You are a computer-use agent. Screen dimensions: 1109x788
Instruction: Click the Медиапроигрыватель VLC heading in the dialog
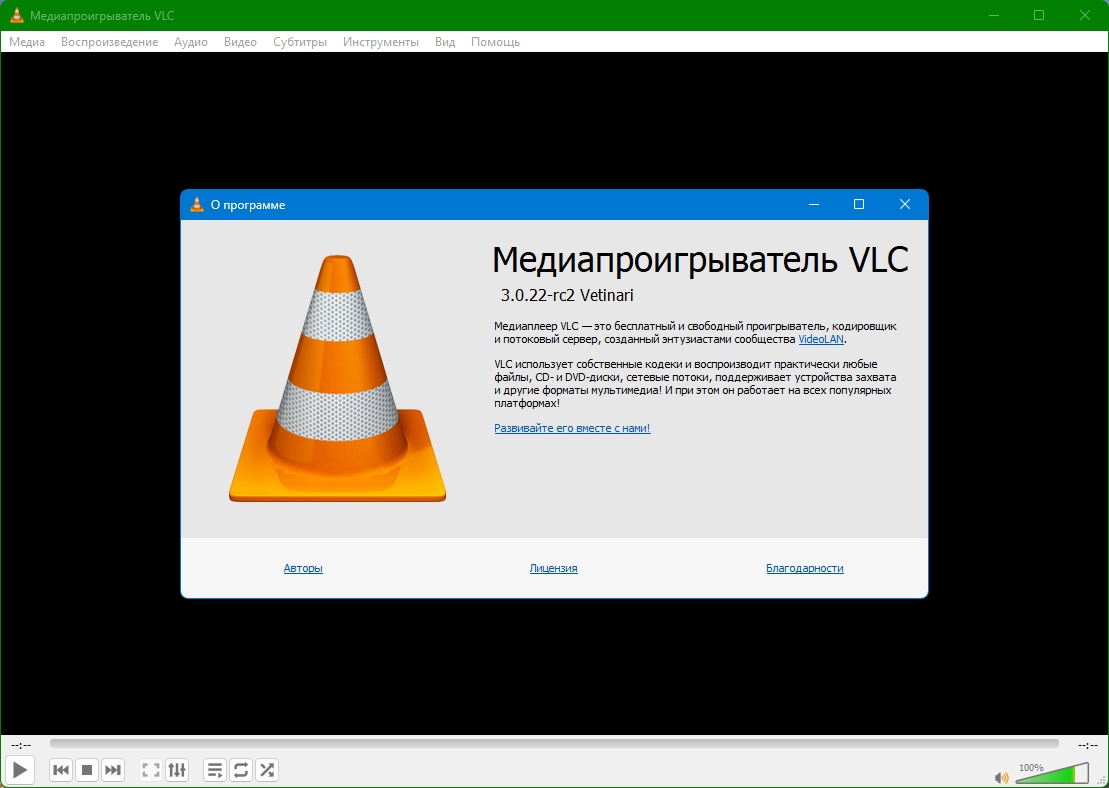[700, 260]
